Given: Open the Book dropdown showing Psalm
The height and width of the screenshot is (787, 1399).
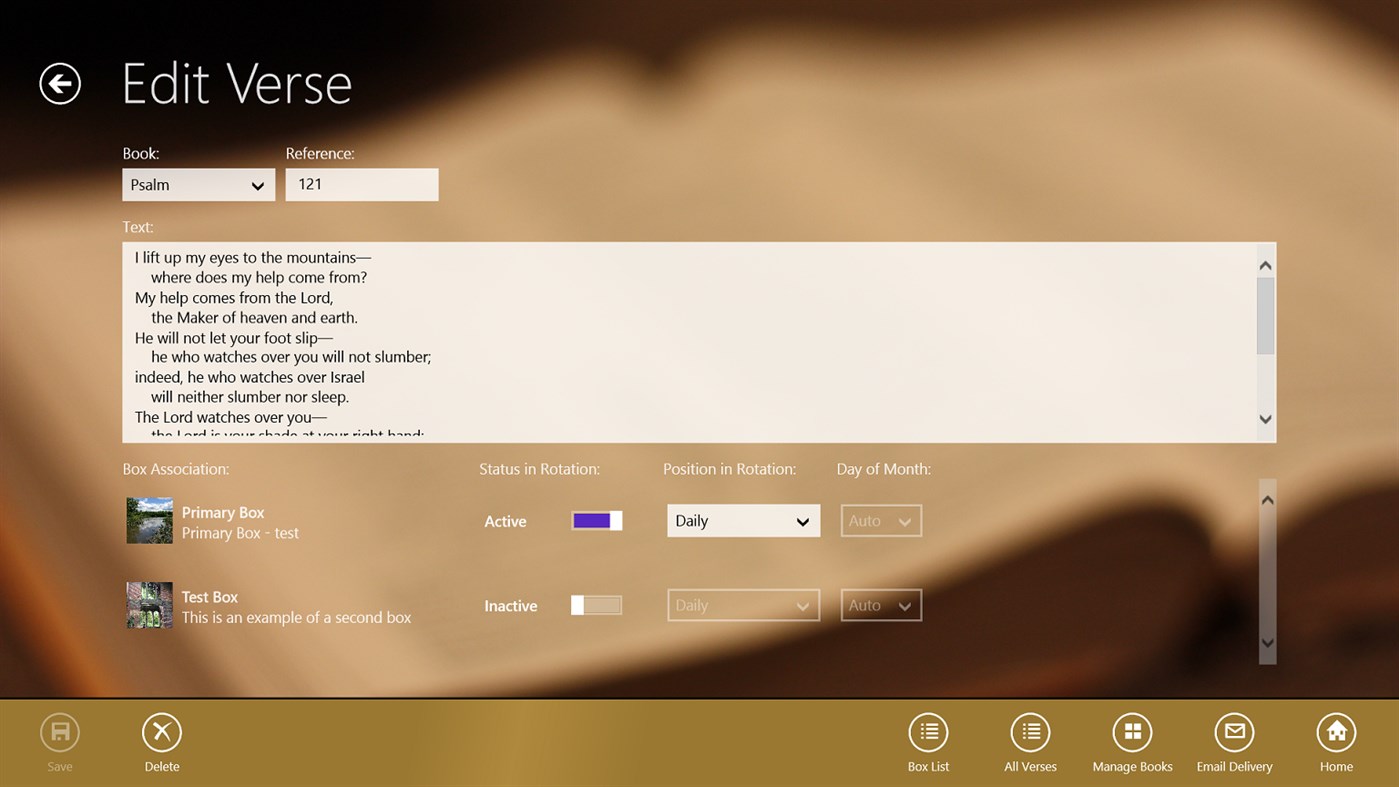Looking at the screenshot, I should (x=198, y=184).
